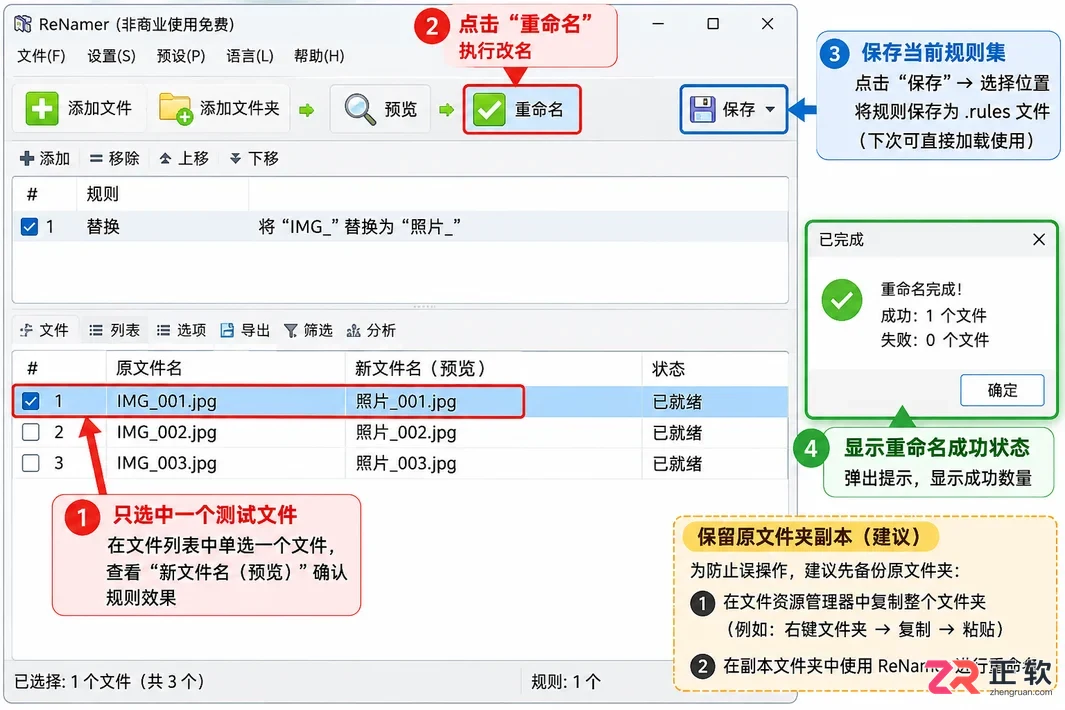This screenshot has width=1065, height=710.
Task: Click the new name 照片_003.jpg
Action: point(406,464)
